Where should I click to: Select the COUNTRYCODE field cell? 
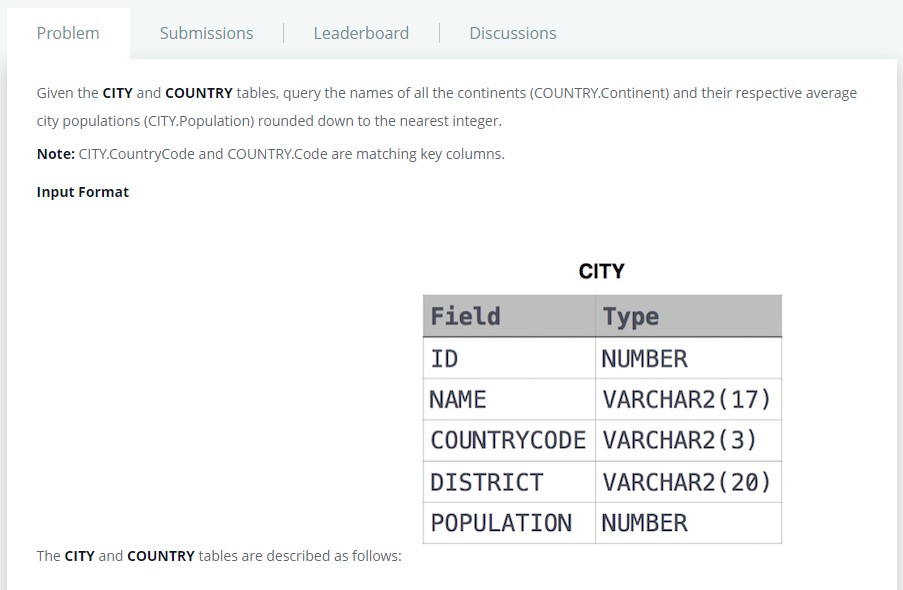[x=508, y=440]
